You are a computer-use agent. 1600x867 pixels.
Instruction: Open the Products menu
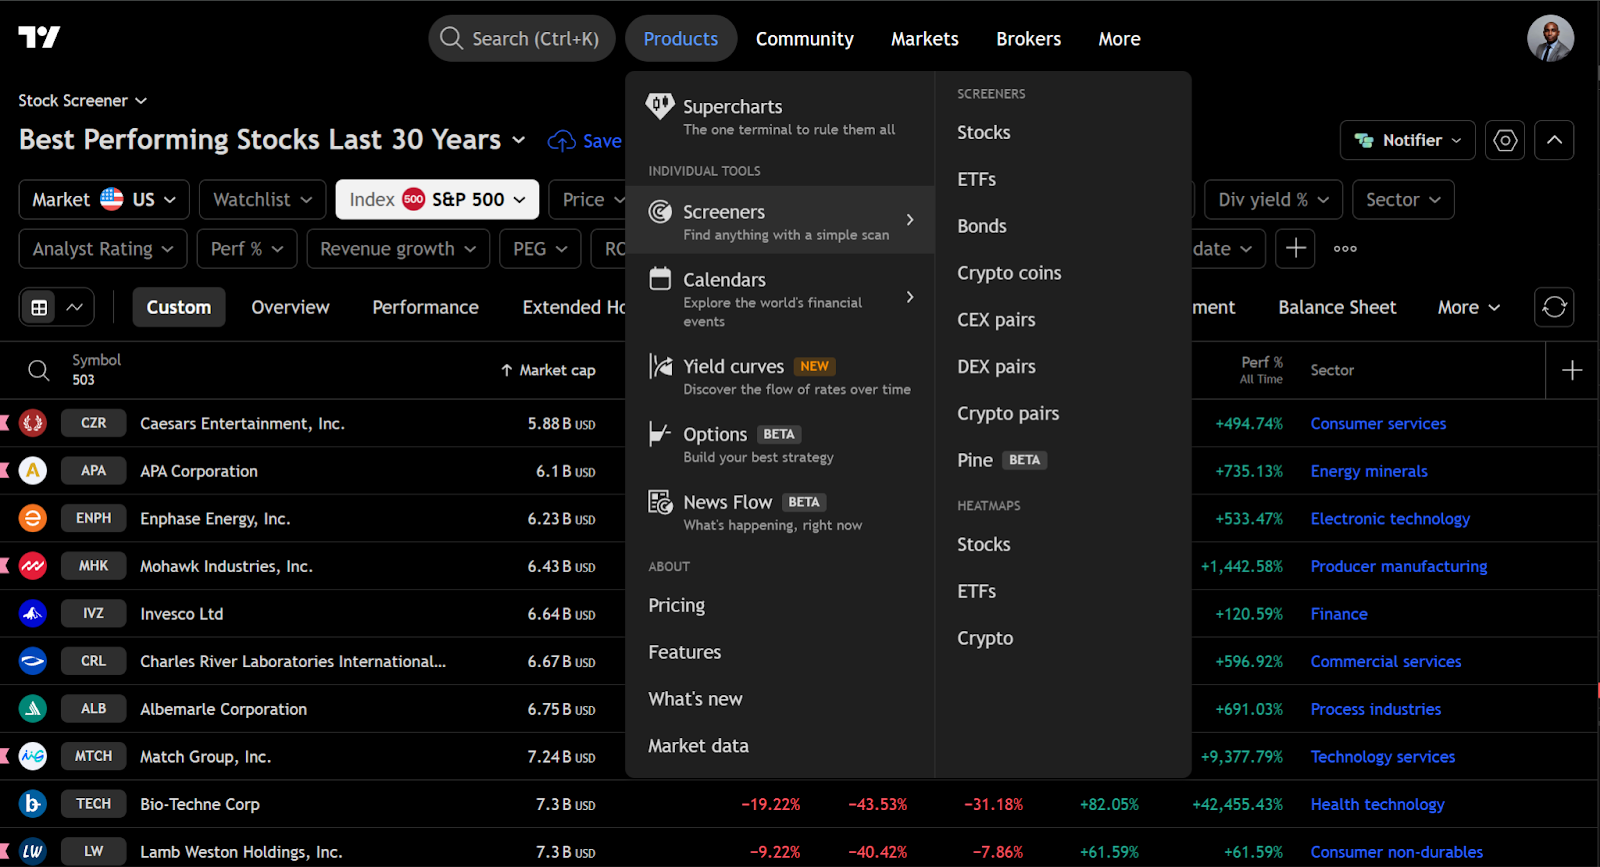pos(681,39)
